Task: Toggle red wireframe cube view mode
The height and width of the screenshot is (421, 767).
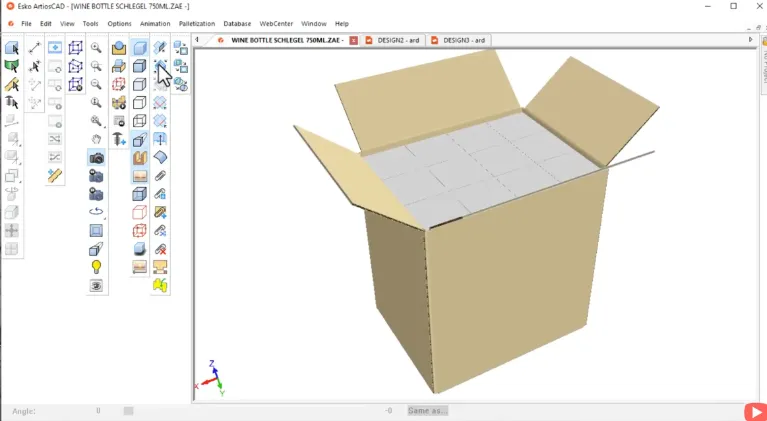Action: [x=140, y=212]
